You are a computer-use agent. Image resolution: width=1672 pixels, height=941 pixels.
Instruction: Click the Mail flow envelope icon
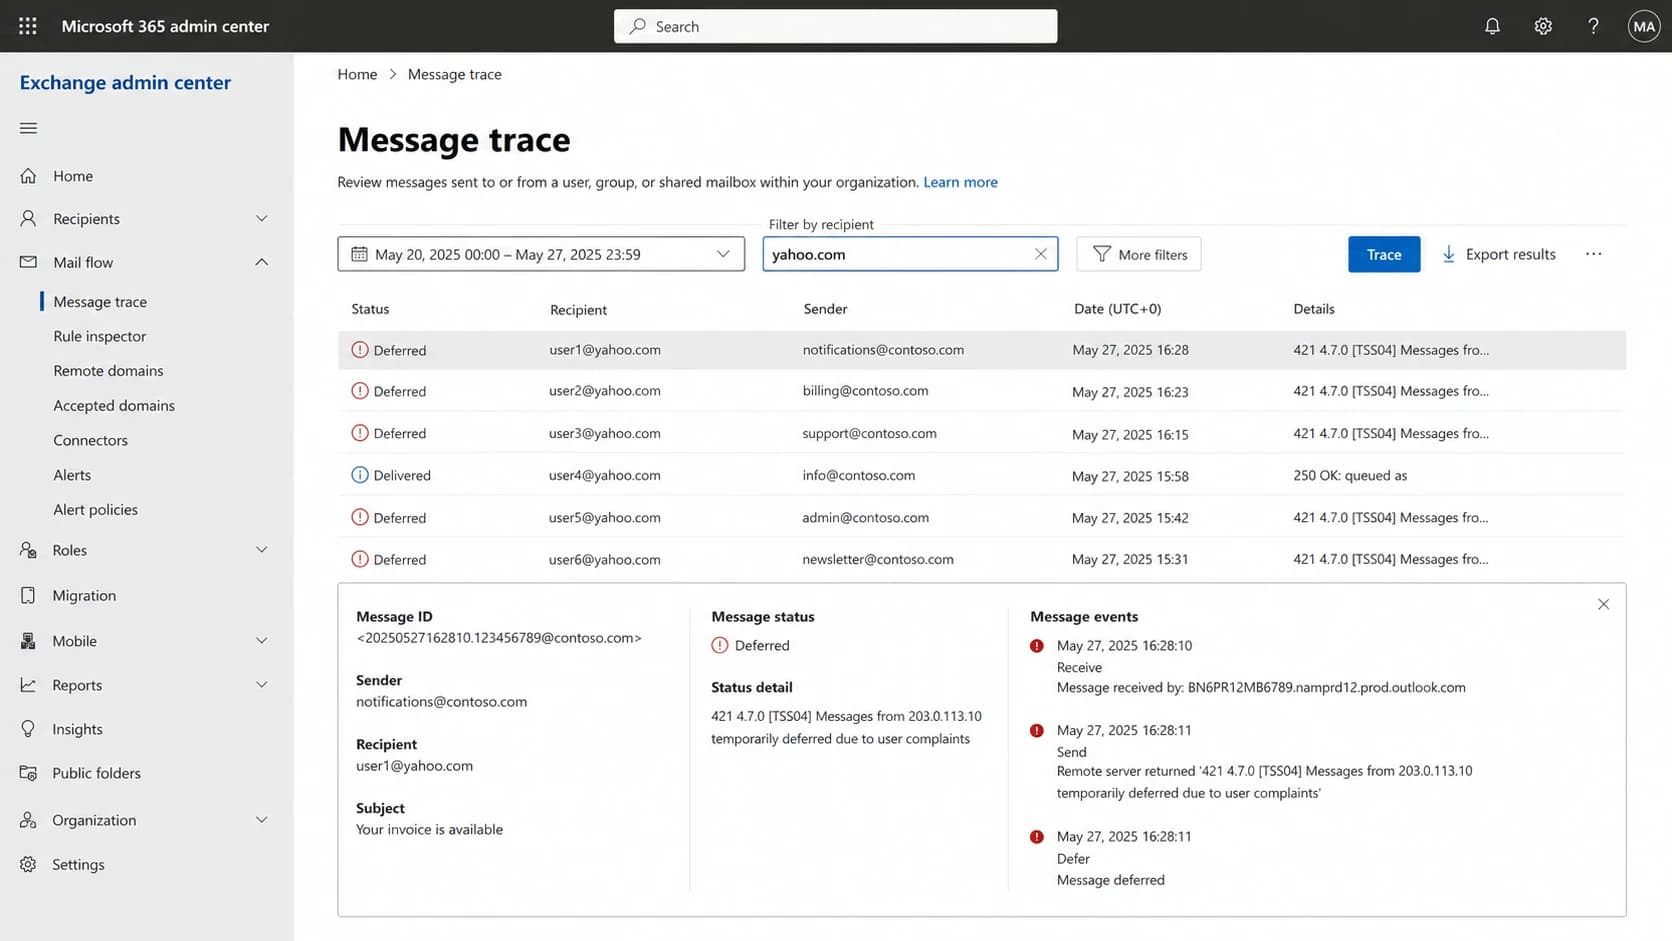[x=28, y=262]
